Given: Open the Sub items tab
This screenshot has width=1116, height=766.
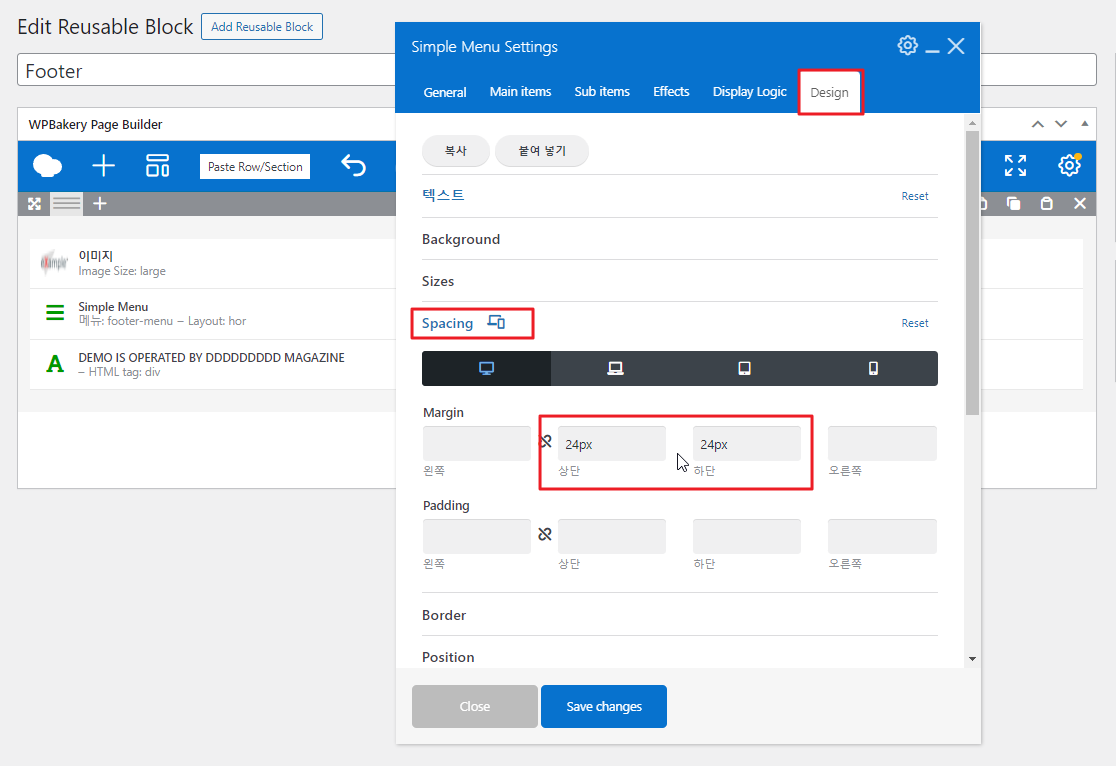Looking at the screenshot, I should tap(602, 92).
